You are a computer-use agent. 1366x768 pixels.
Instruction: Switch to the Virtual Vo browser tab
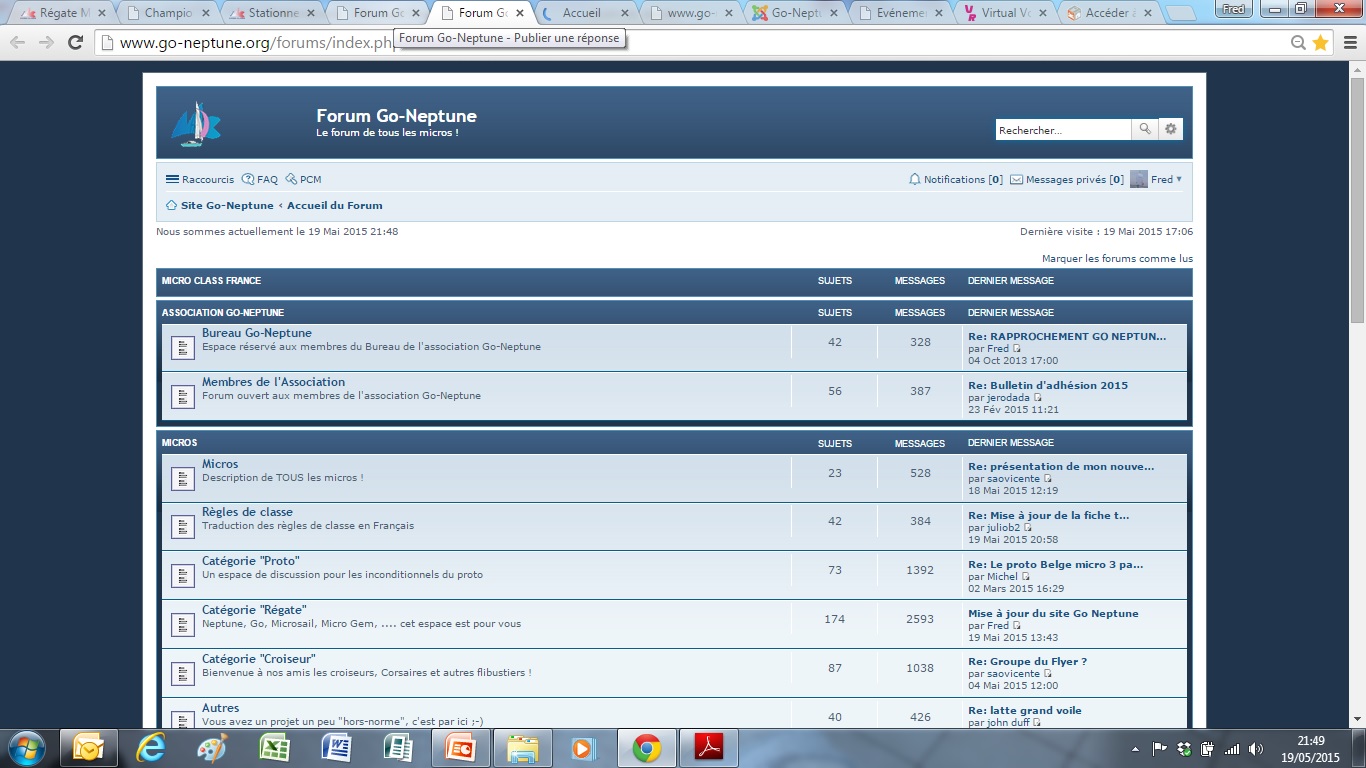pos(1004,13)
